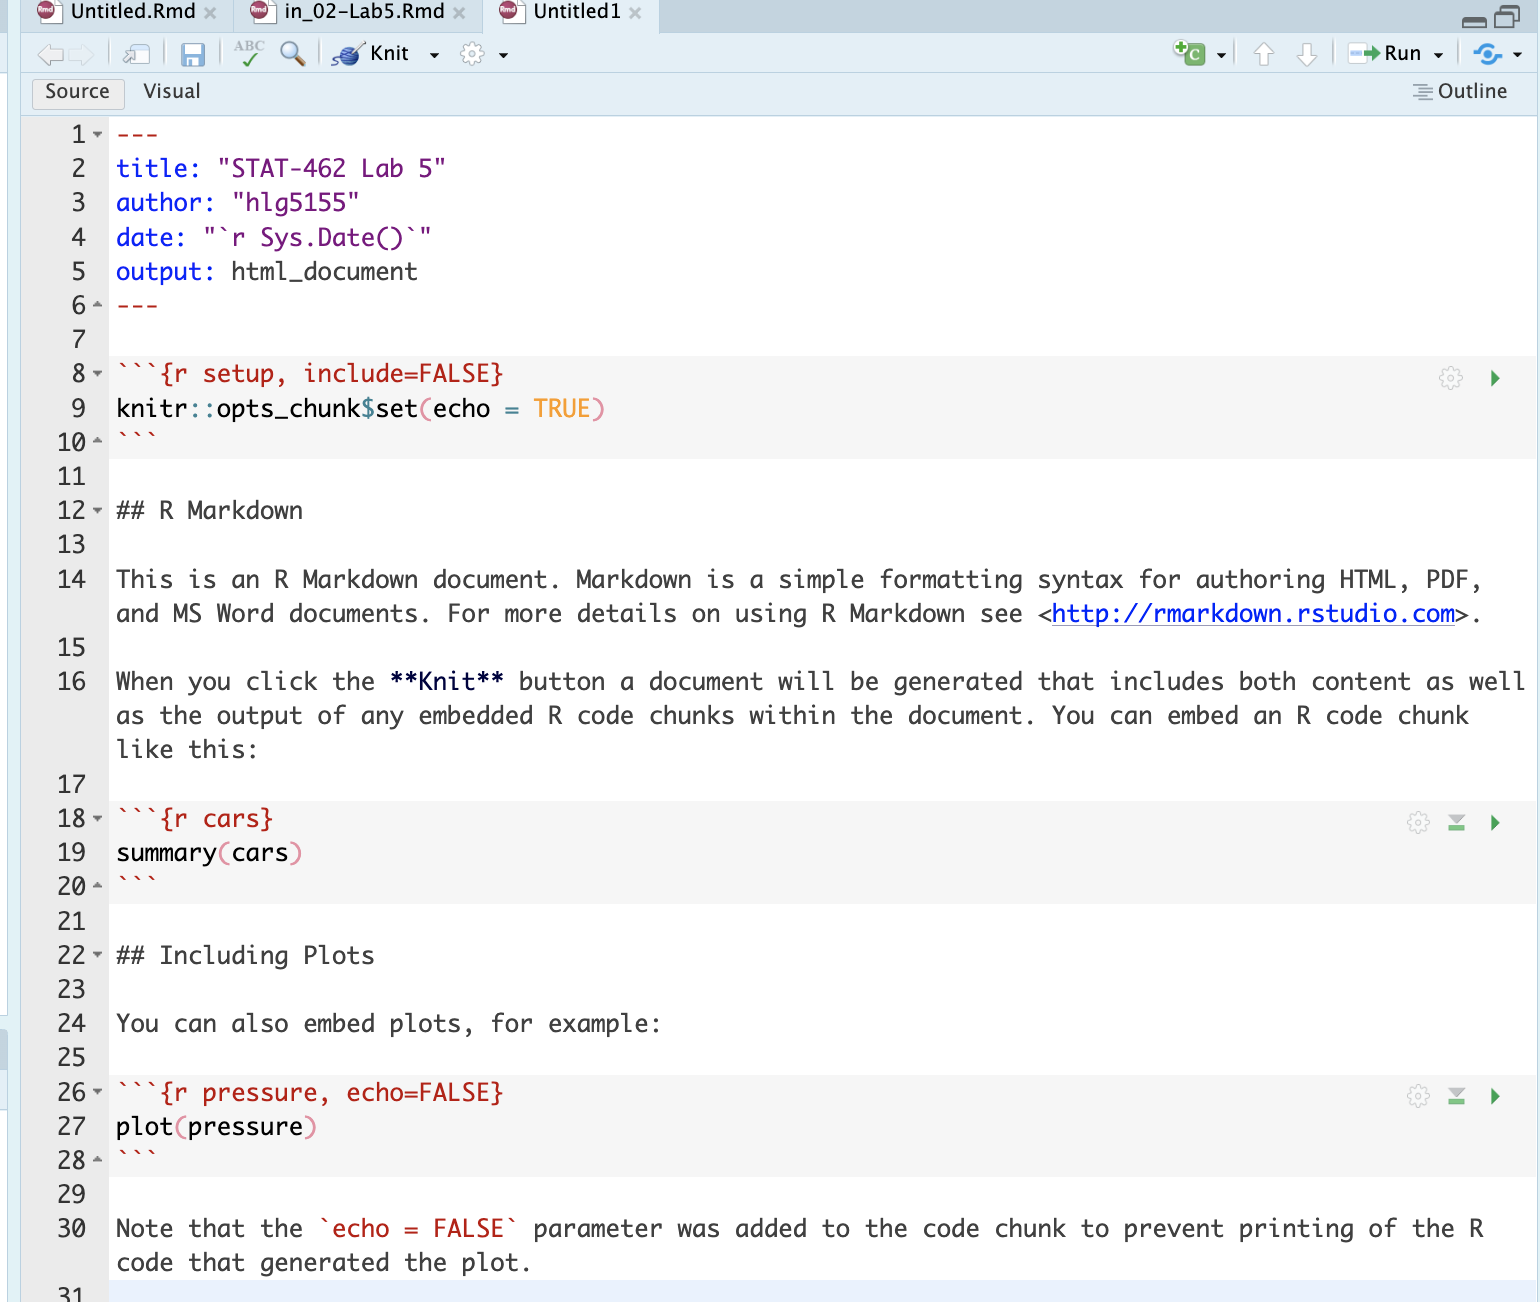Show document in new window
1540x1302 pixels.
[x=136, y=54]
